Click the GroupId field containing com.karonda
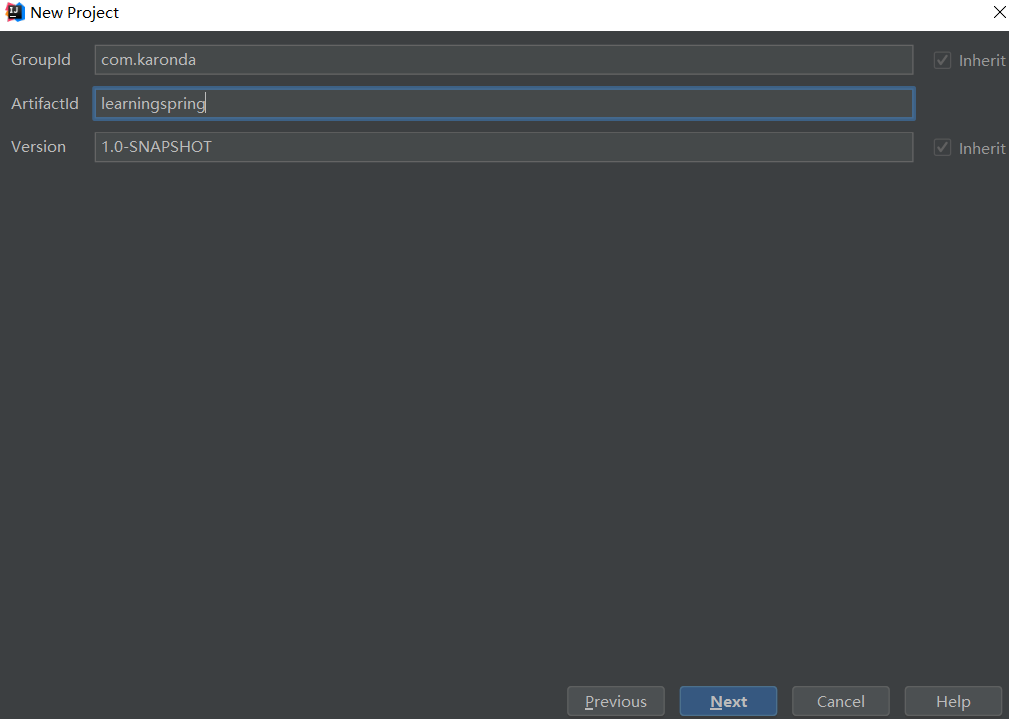1009x719 pixels. click(503, 60)
